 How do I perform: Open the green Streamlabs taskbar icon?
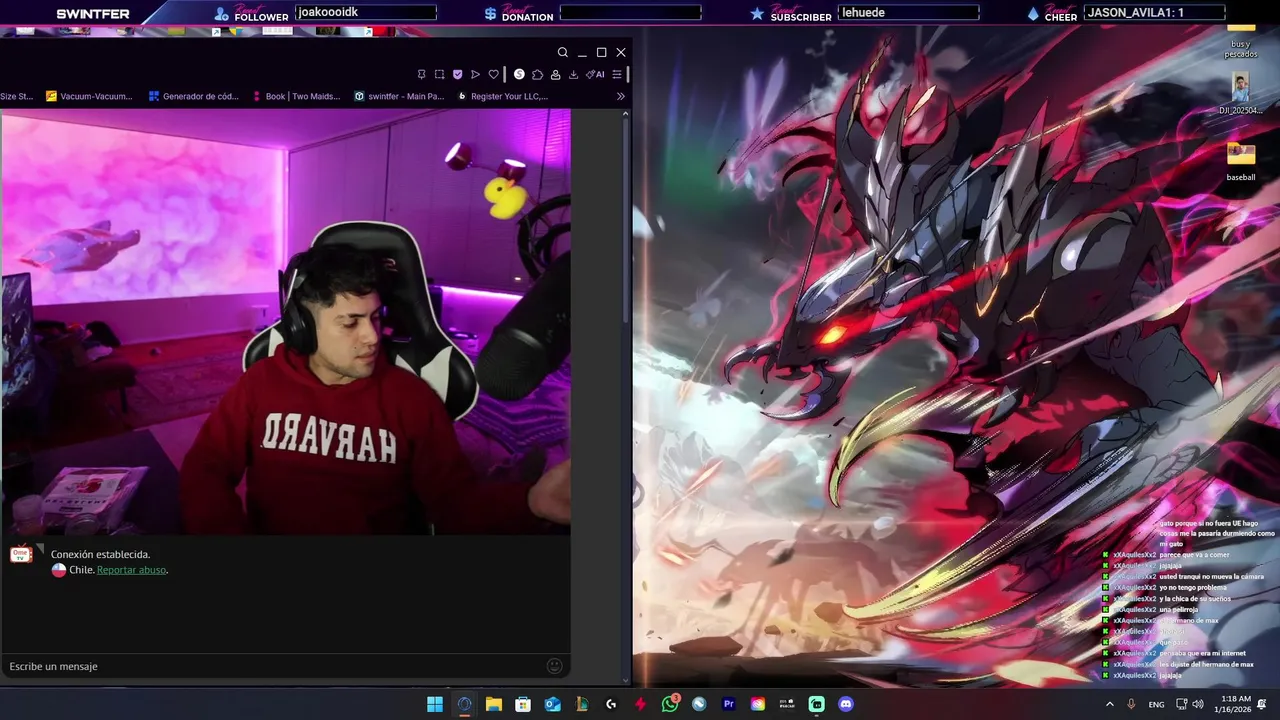[816, 704]
